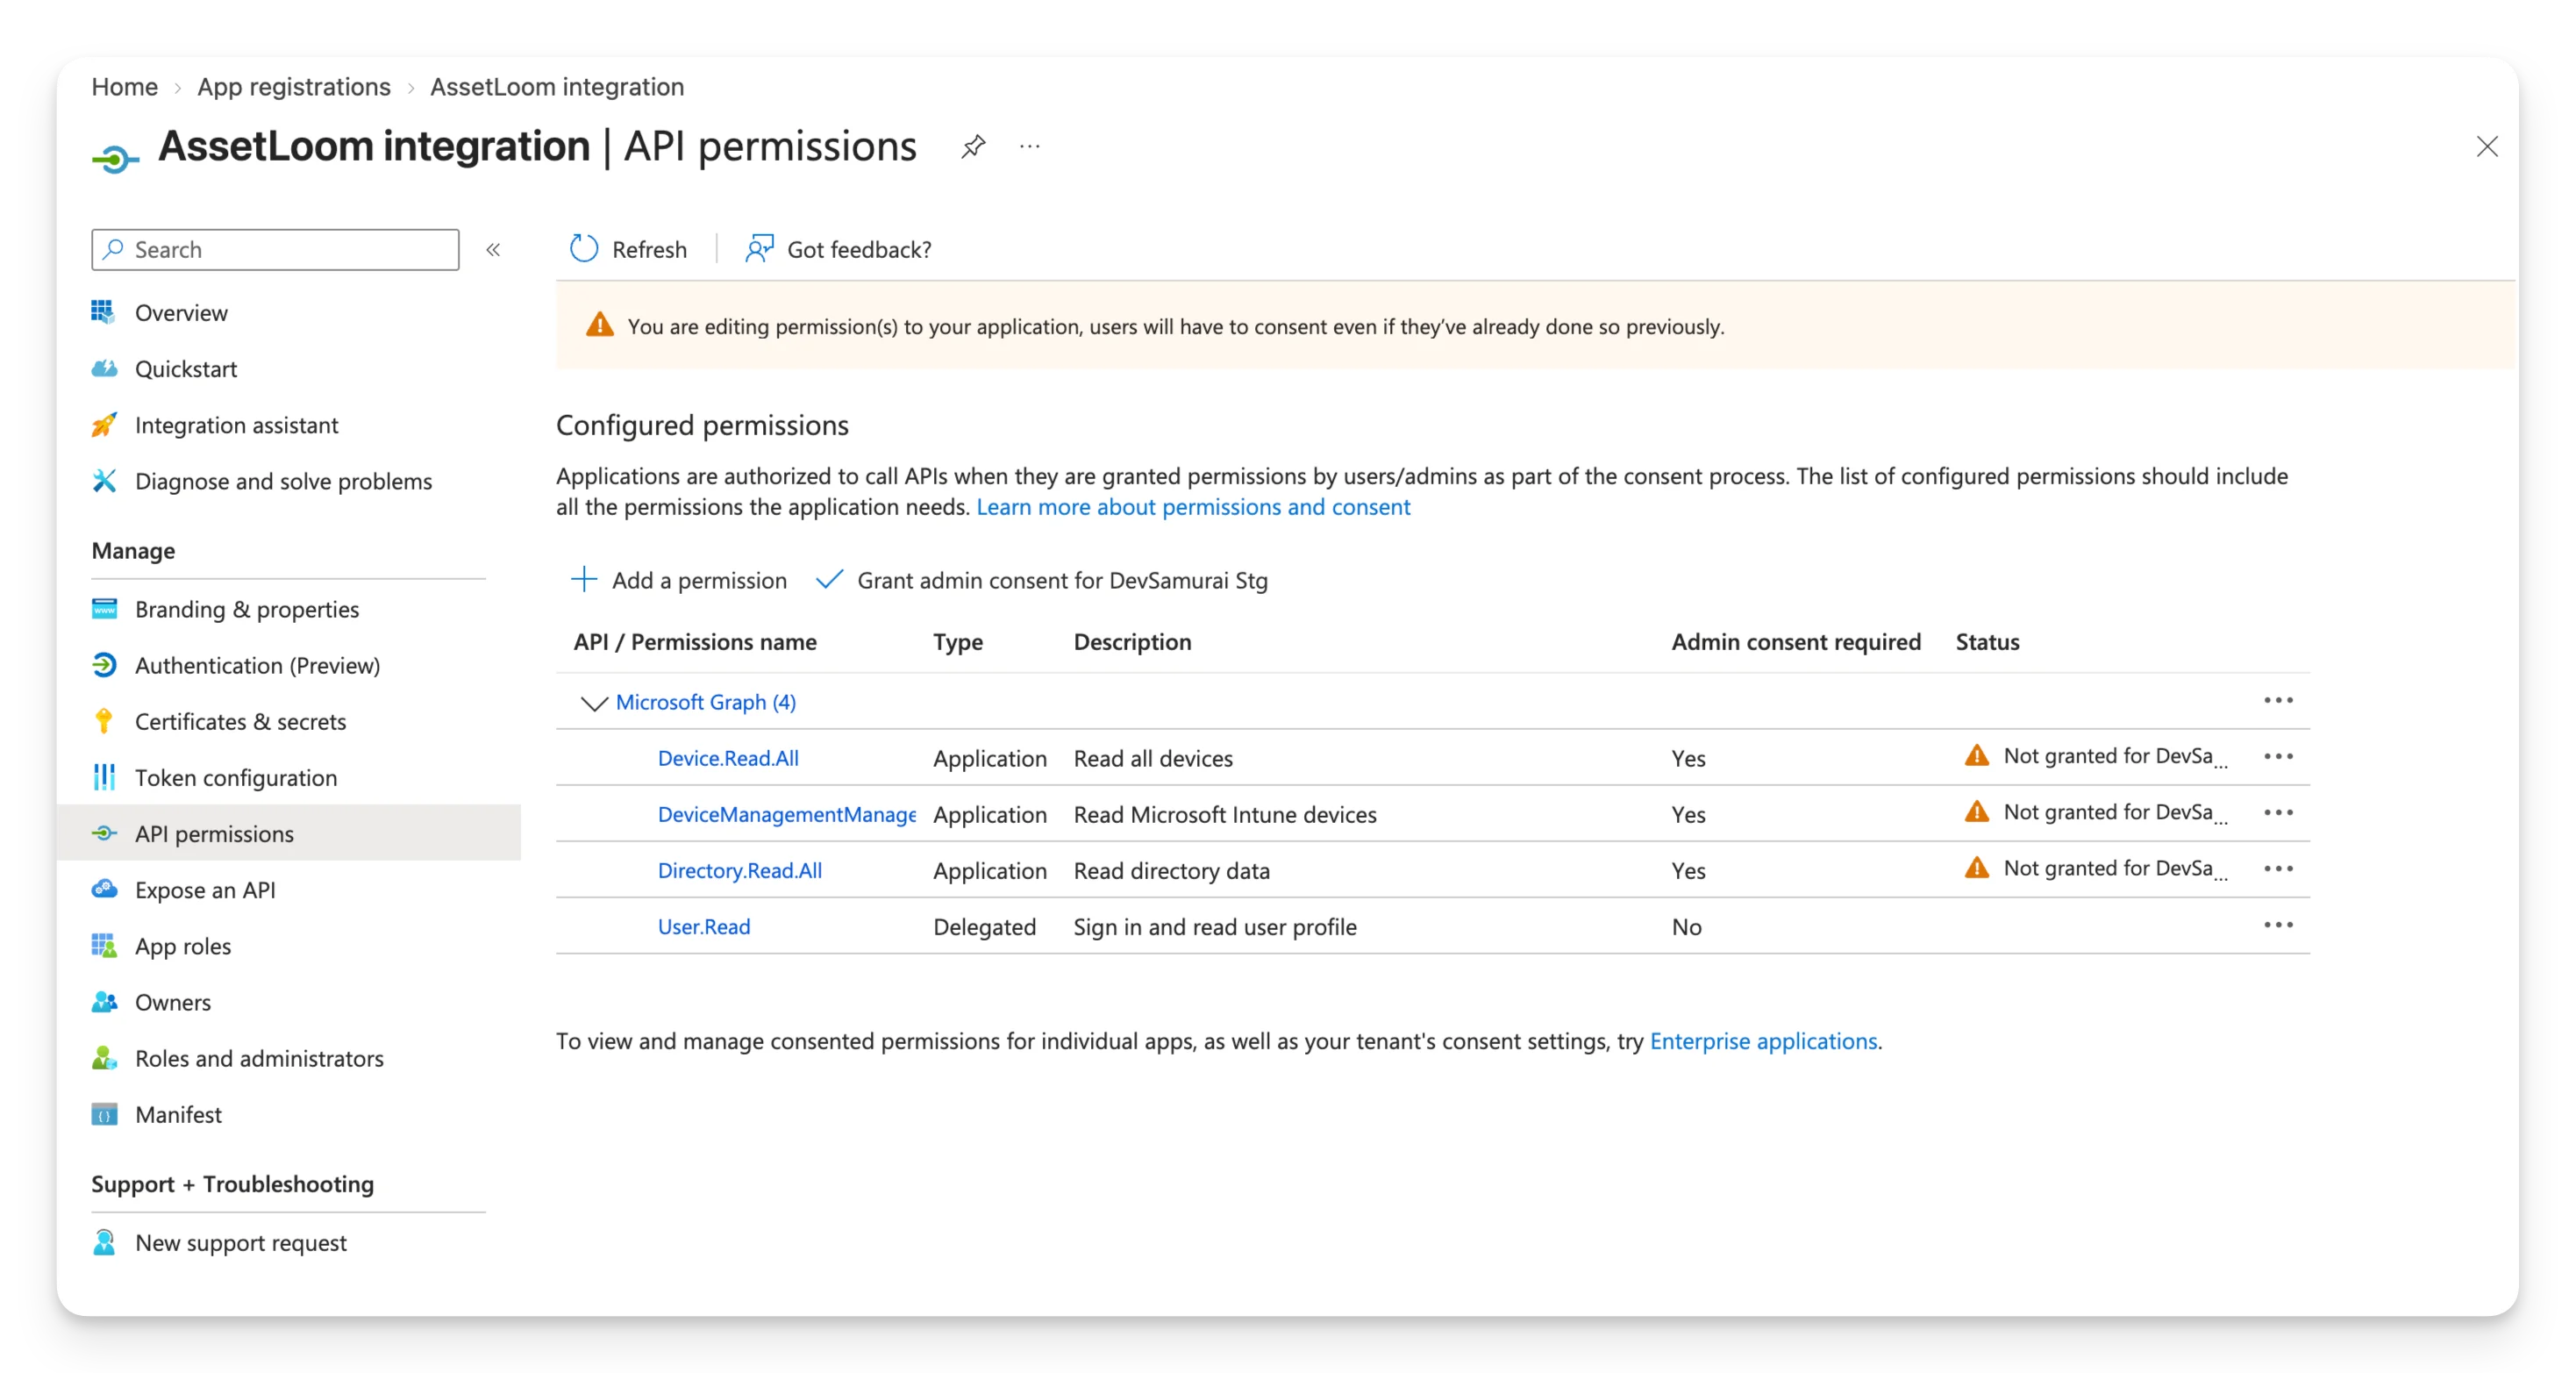
Task: Open options menu for Directory.Read.All row
Action: pos(2278,868)
